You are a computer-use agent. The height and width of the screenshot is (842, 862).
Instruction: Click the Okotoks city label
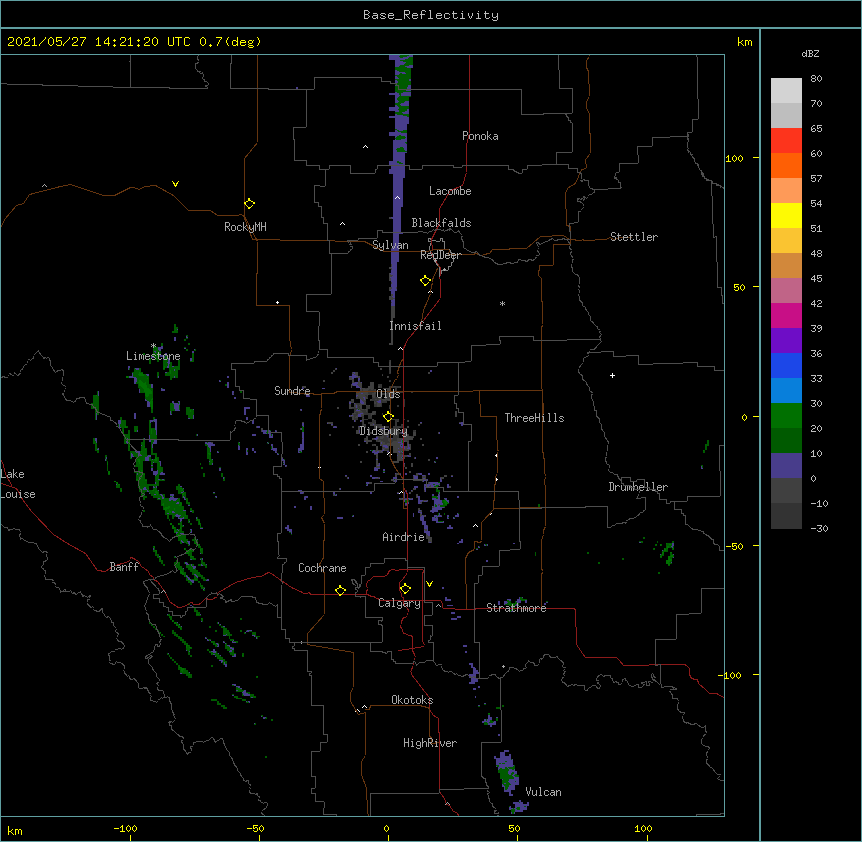point(412,700)
